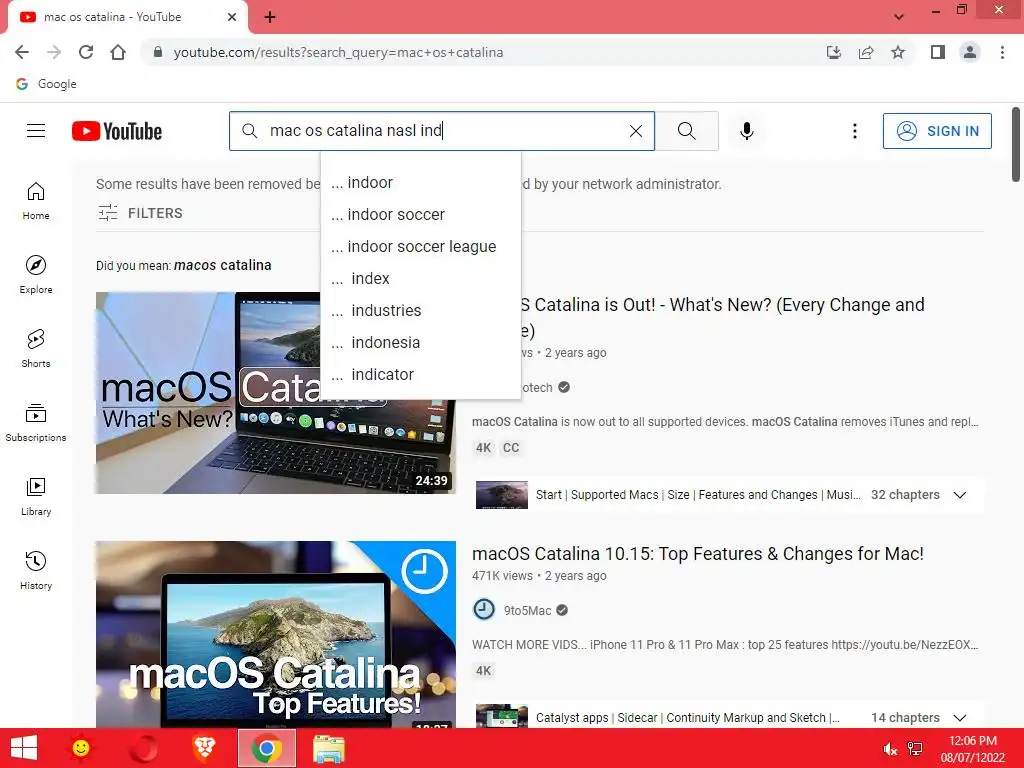Close the mac os catalina tab

click(232, 17)
